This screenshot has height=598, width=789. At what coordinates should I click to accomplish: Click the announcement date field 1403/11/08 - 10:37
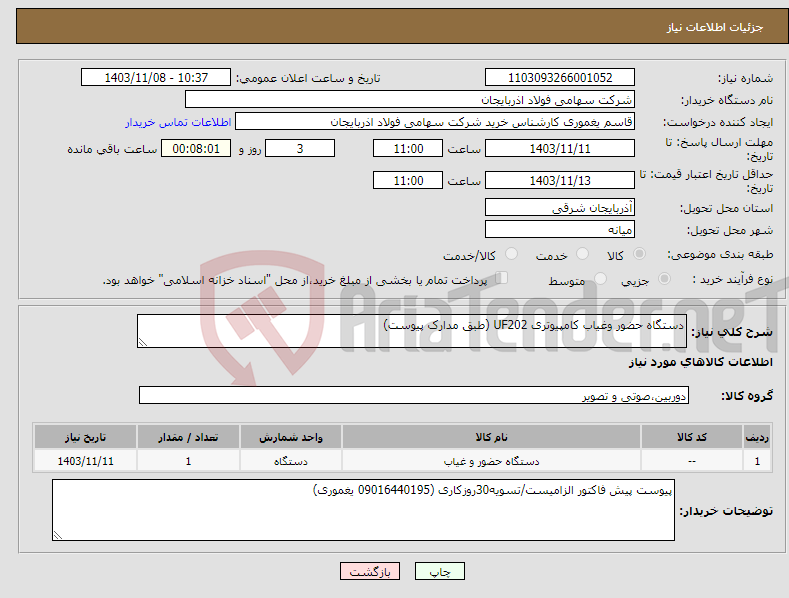click(156, 78)
